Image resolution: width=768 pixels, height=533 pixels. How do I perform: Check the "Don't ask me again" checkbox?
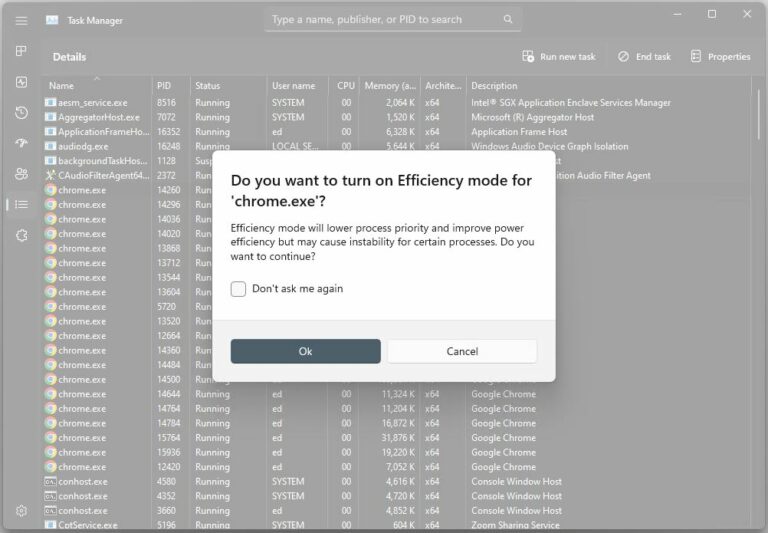coord(238,289)
